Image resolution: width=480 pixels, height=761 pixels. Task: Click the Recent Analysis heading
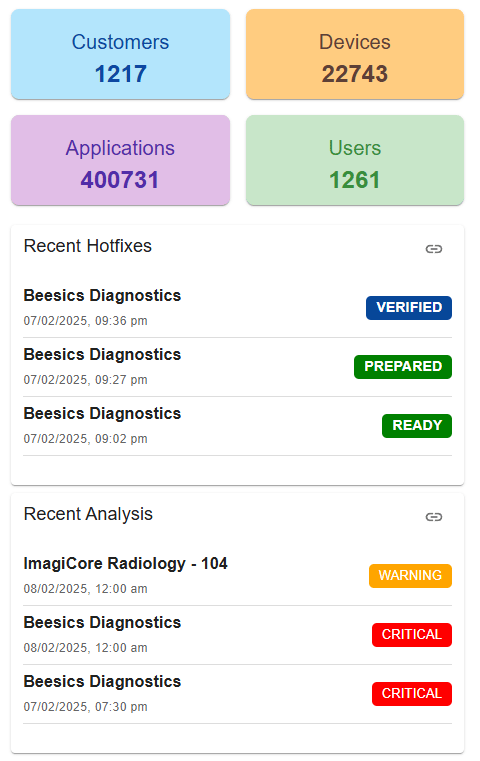coord(88,514)
